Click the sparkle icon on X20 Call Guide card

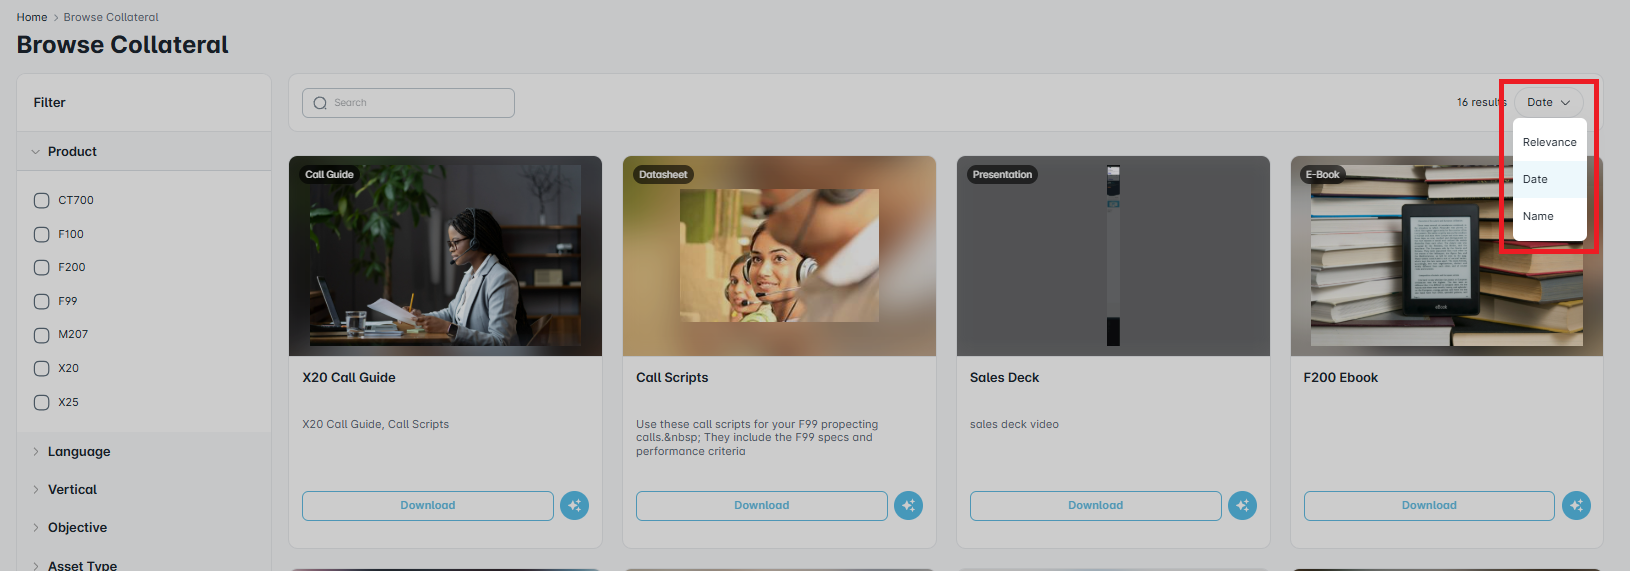click(574, 505)
